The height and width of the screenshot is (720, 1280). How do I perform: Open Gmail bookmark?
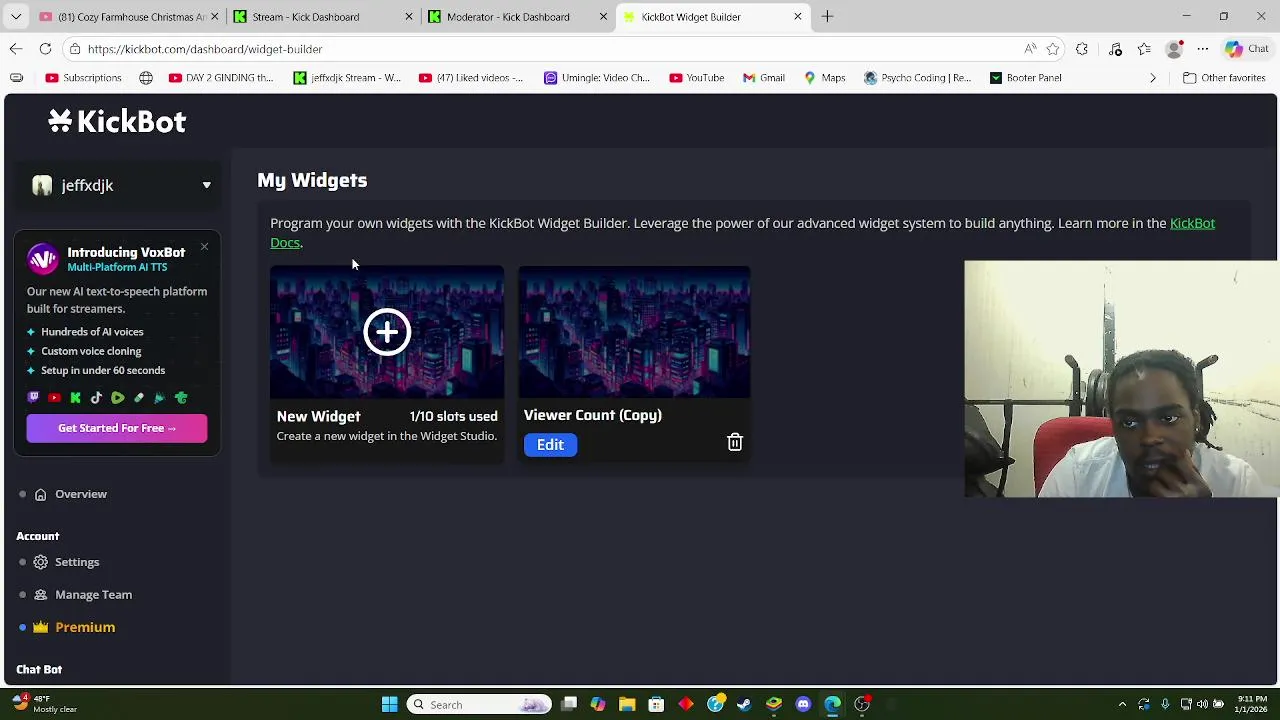(x=763, y=78)
